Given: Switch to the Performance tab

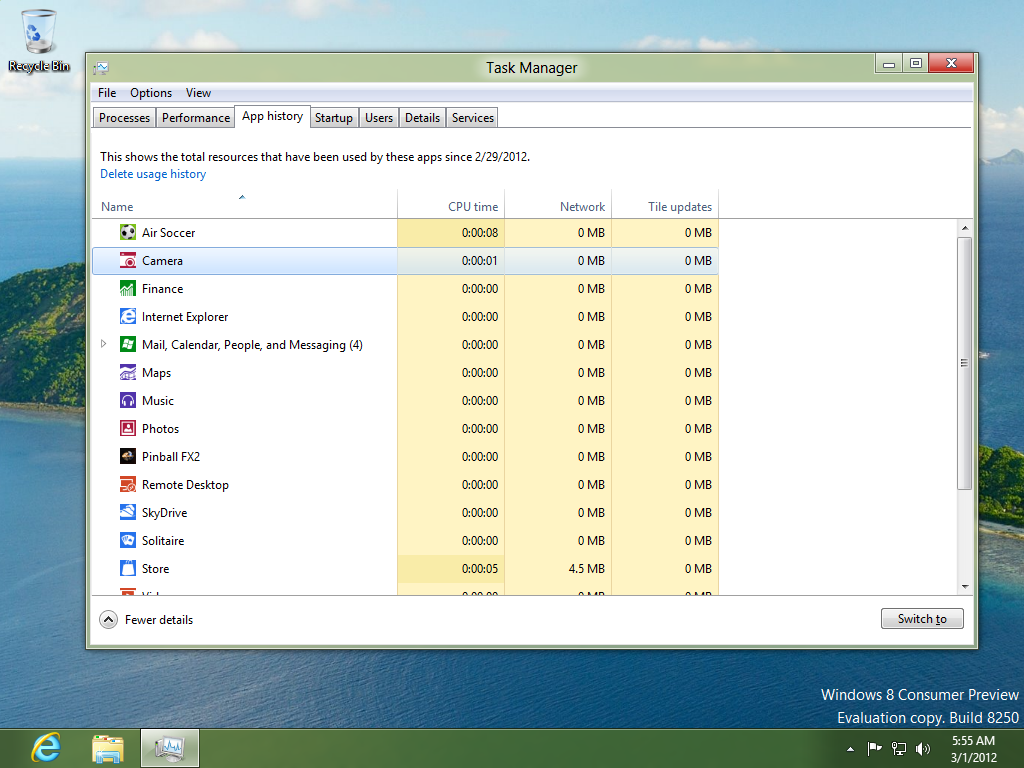Looking at the screenshot, I should 195,117.
